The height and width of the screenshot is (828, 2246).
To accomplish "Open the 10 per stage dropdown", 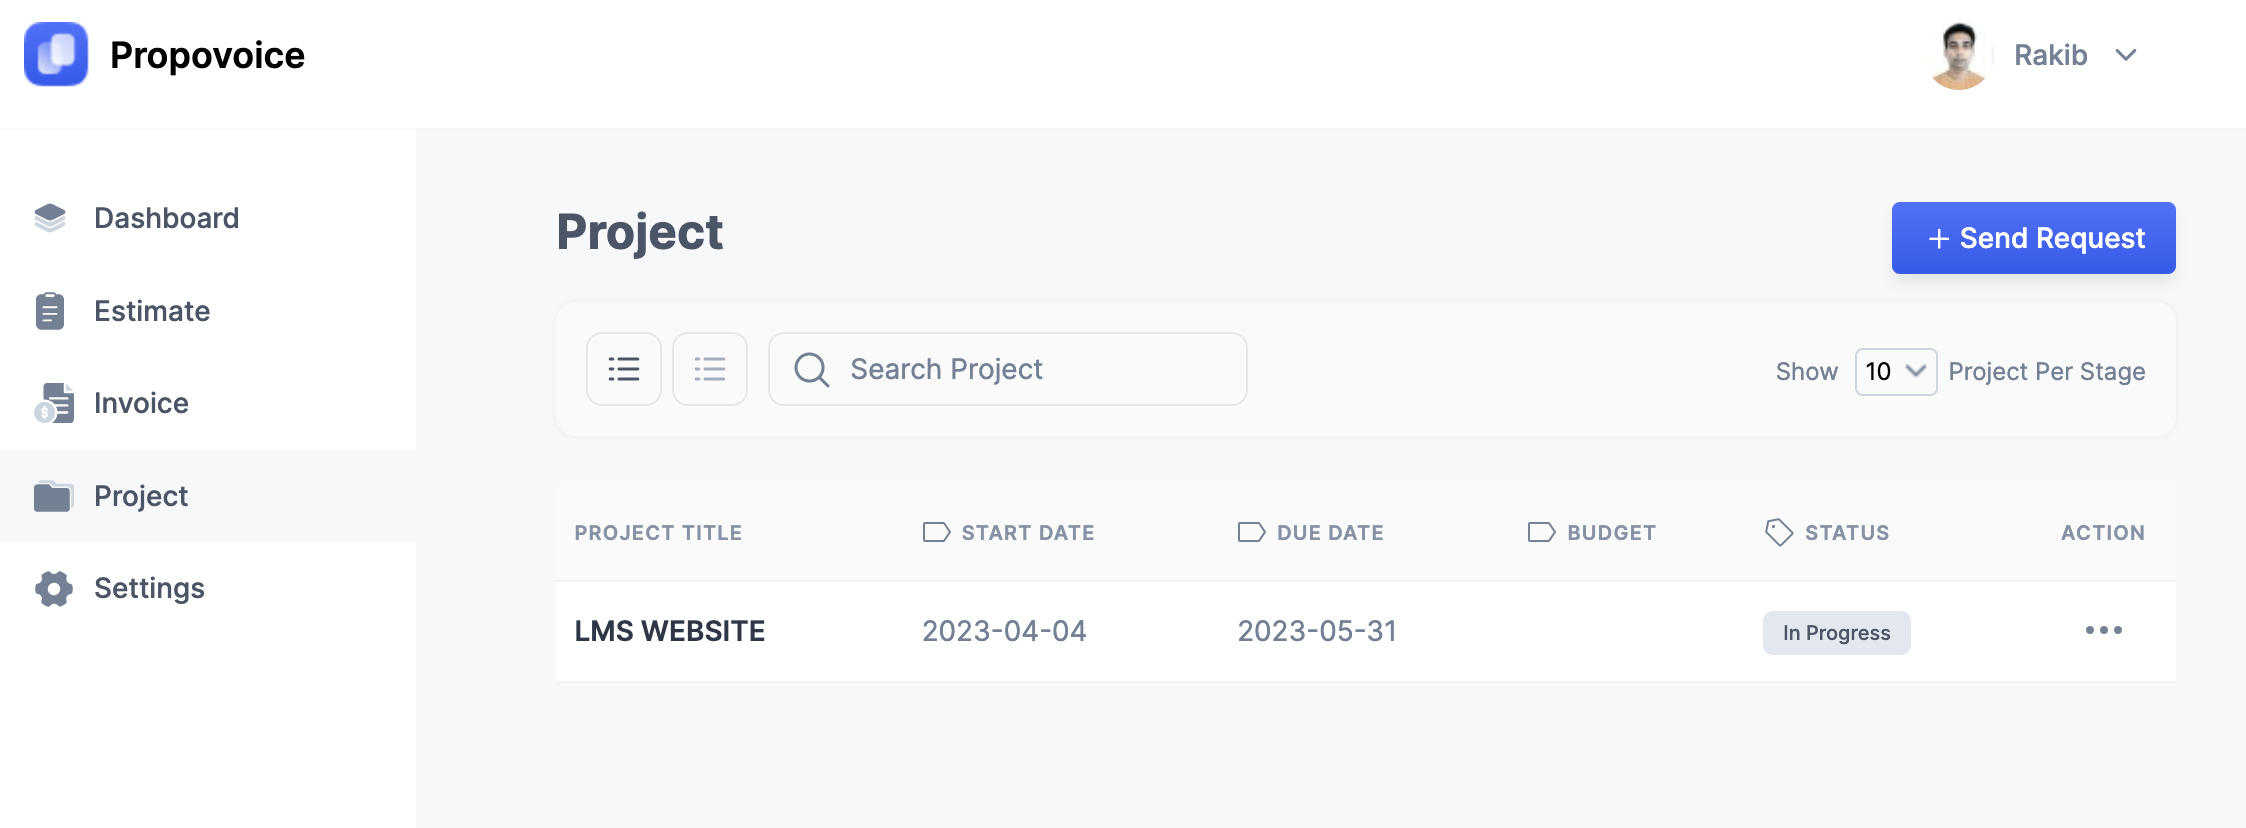I will point(1896,371).
